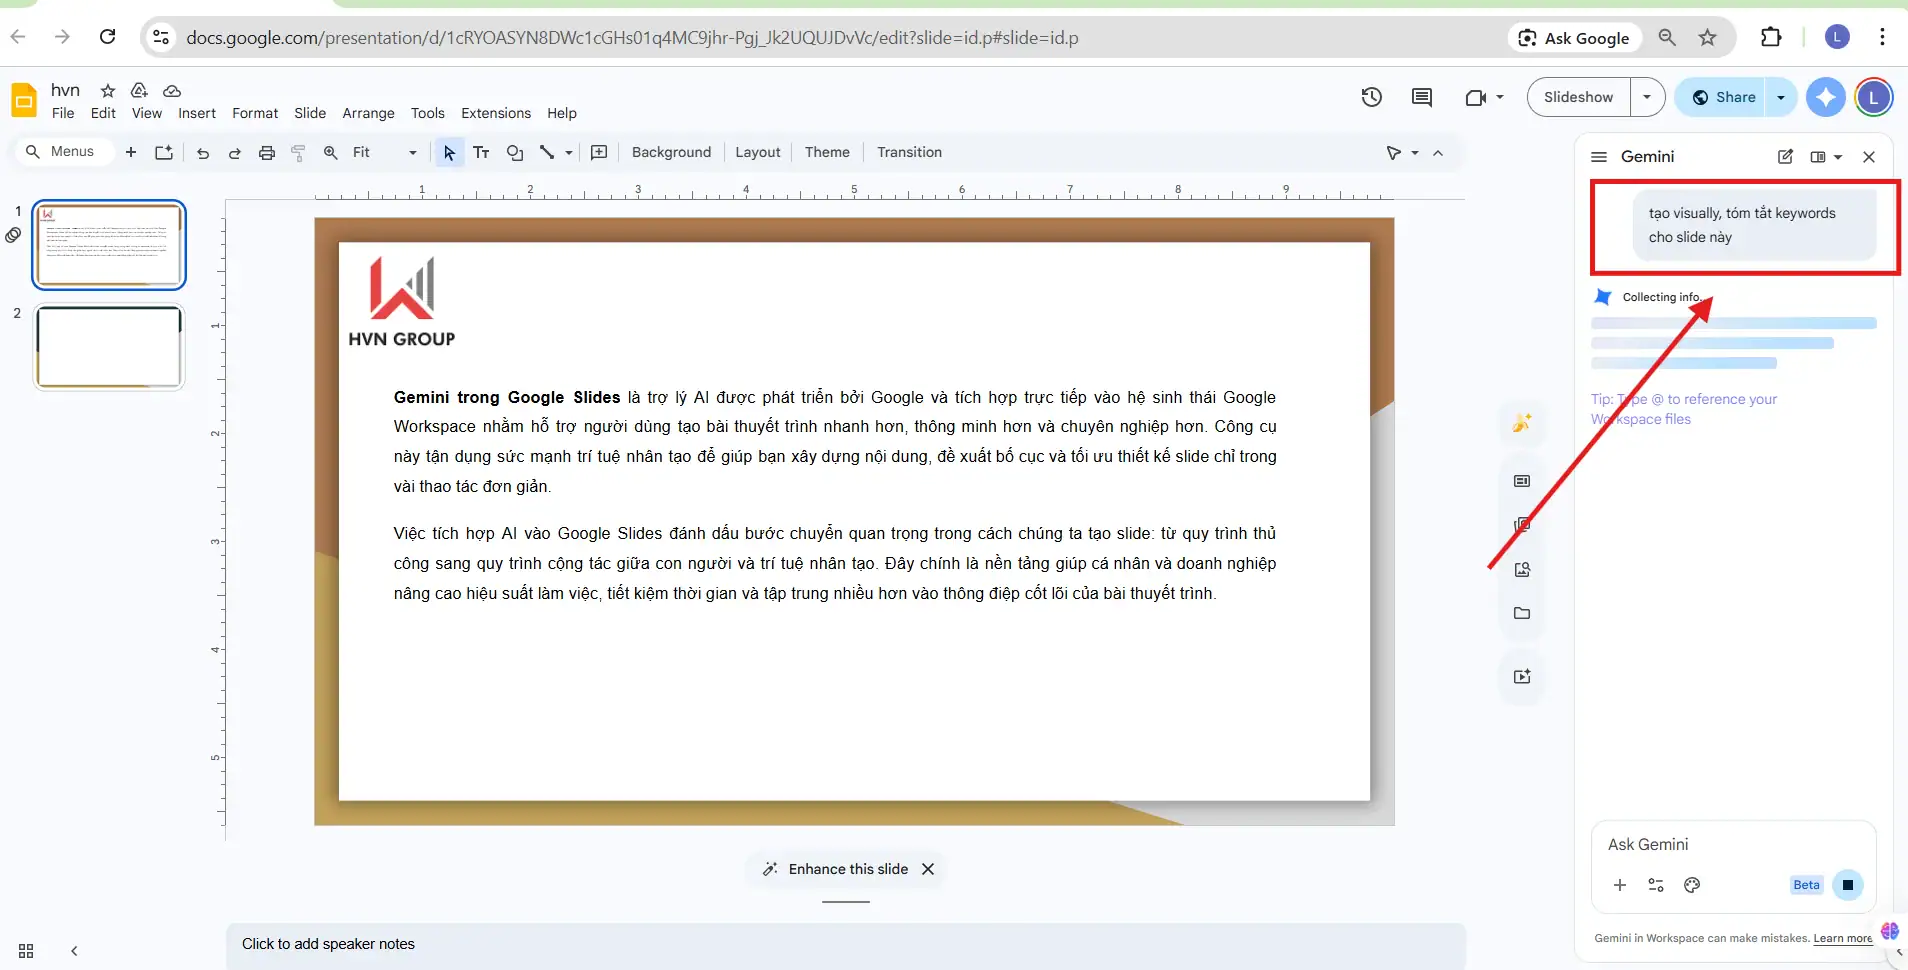1908x970 pixels.
Task: Click the Layout button
Action: pos(757,152)
